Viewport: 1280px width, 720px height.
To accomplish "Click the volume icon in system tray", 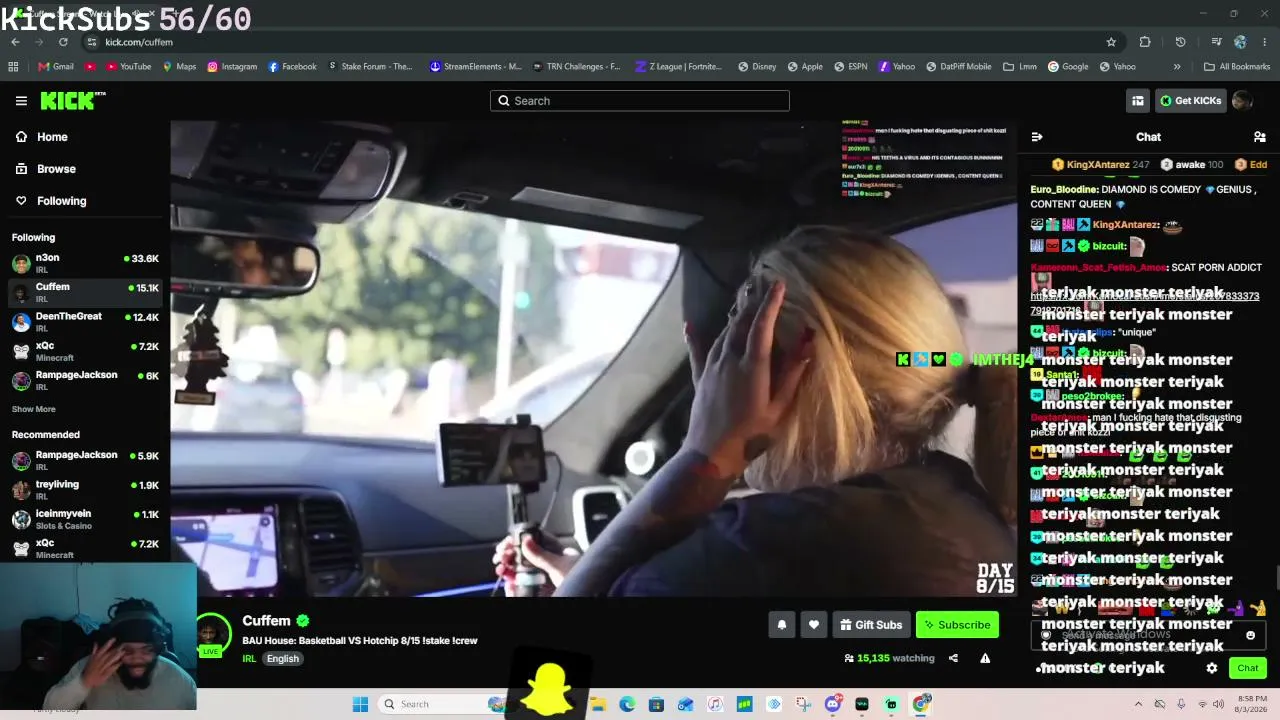I will 1218,704.
